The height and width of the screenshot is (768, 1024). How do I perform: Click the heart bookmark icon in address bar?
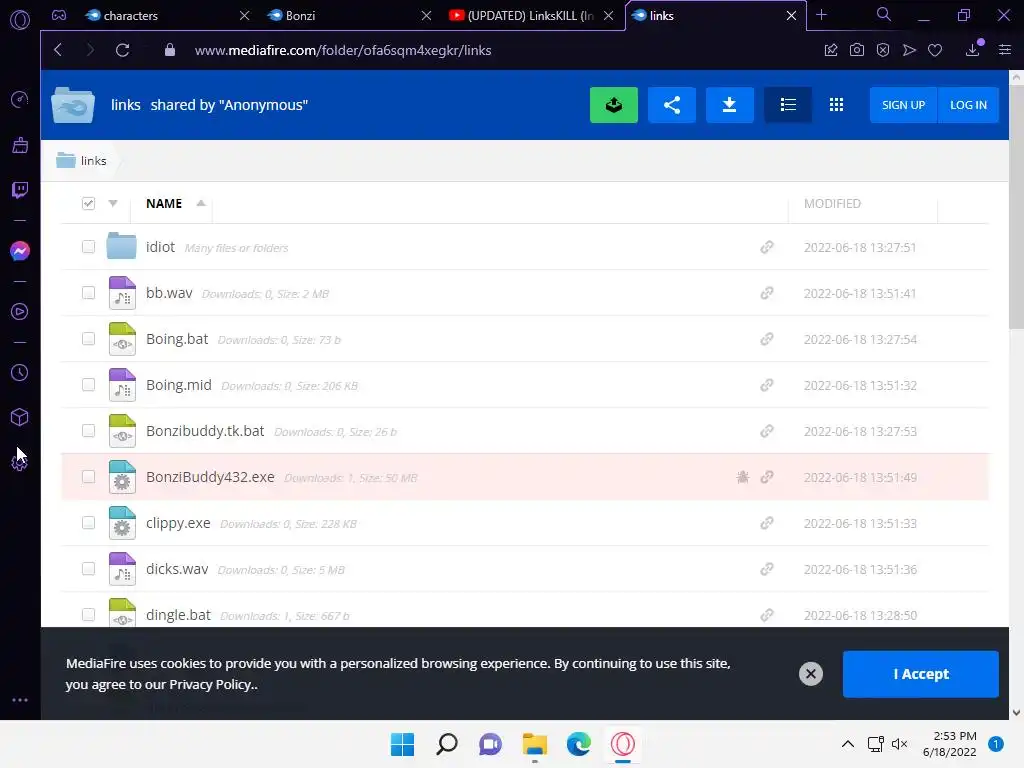coord(935,50)
